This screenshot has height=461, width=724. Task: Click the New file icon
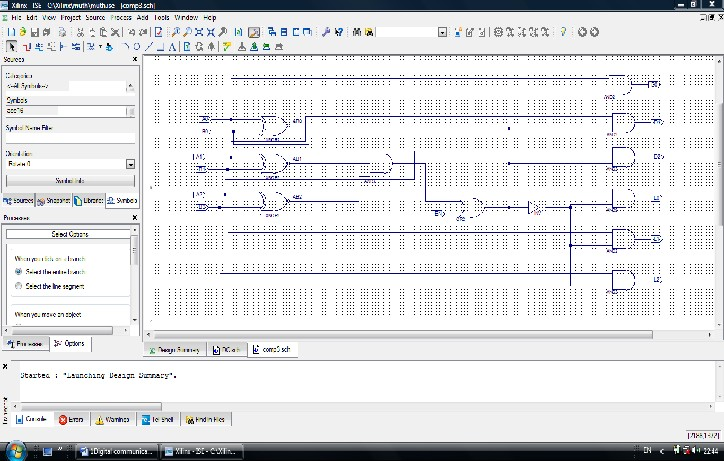pyautogui.click(x=11, y=32)
